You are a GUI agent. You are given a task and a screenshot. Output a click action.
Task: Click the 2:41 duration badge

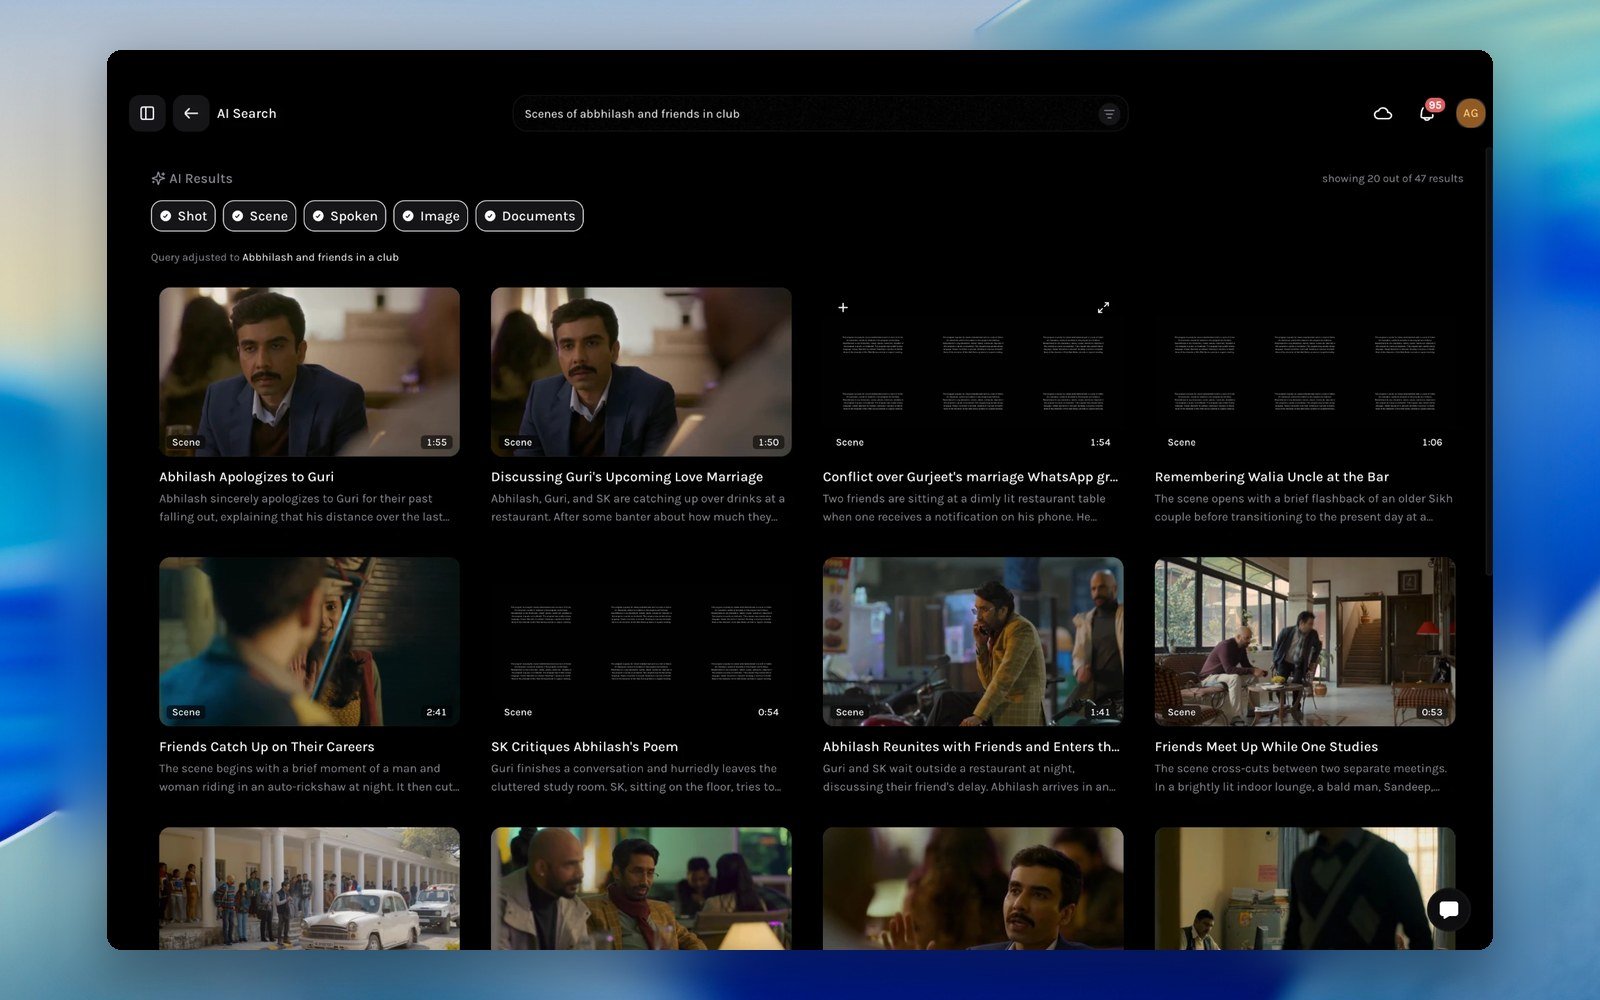[x=437, y=712]
